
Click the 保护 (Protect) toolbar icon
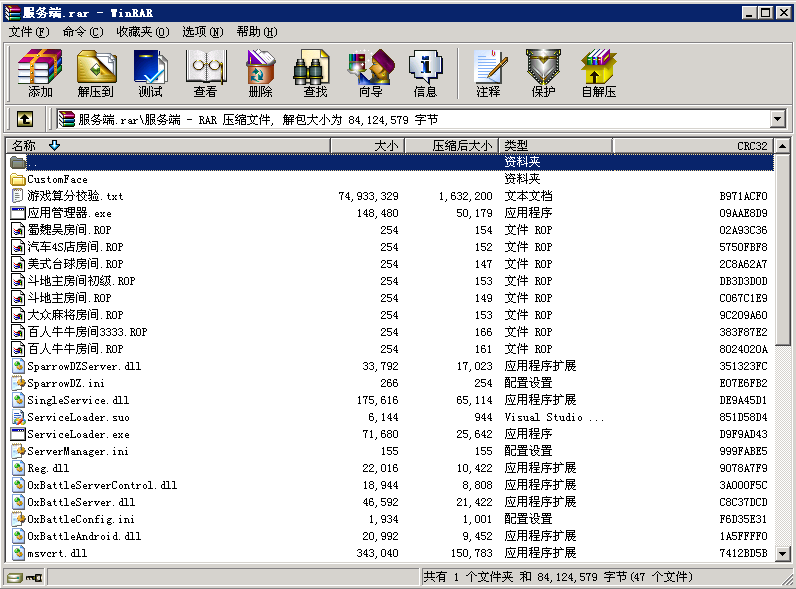click(x=543, y=73)
